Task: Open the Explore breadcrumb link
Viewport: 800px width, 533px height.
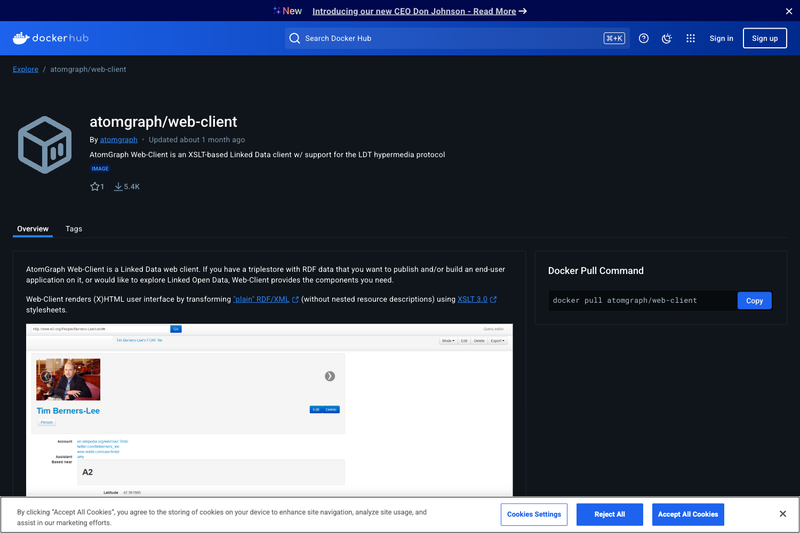Action: tap(26, 69)
